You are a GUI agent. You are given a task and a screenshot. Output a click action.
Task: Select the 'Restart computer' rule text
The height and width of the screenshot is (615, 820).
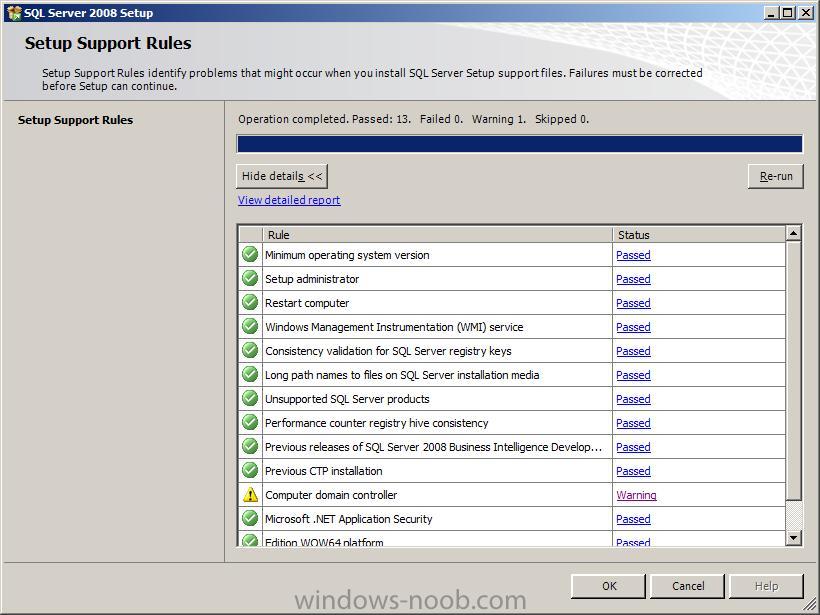[x=307, y=303]
